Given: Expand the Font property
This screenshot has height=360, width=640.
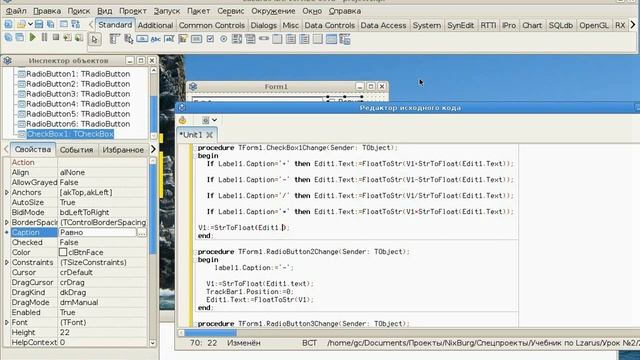Looking at the screenshot, I should point(7,322).
